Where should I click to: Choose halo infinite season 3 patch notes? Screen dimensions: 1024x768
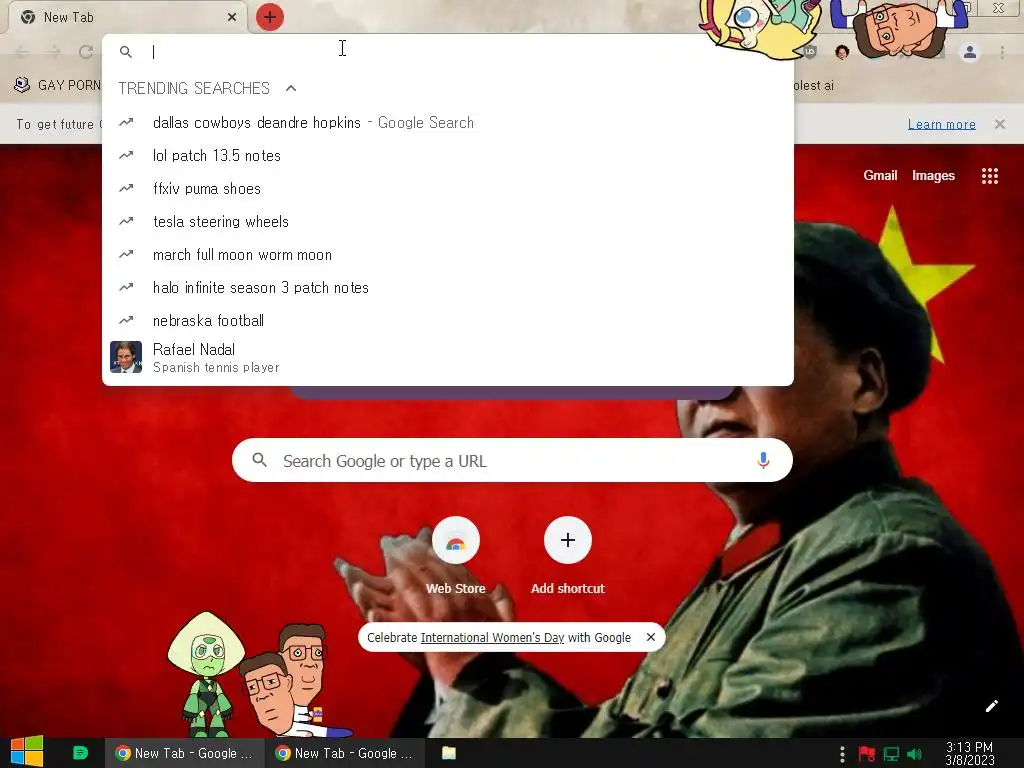tap(448, 287)
